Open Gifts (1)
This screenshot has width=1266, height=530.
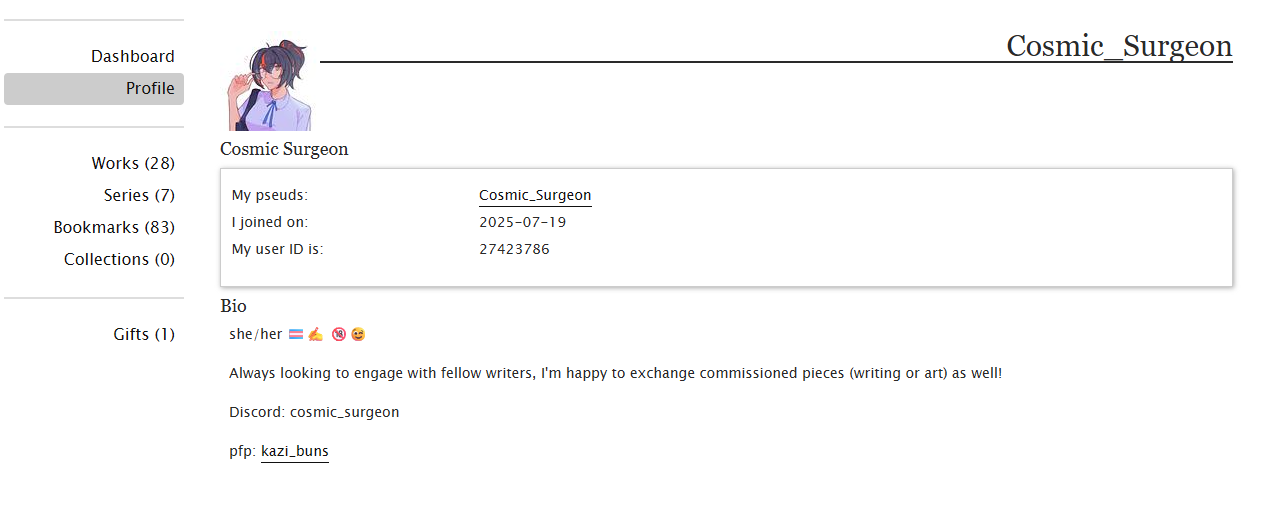(x=144, y=334)
